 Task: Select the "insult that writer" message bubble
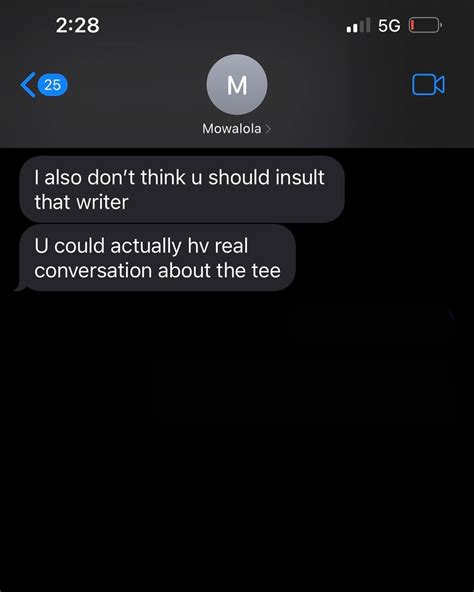tap(182, 189)
